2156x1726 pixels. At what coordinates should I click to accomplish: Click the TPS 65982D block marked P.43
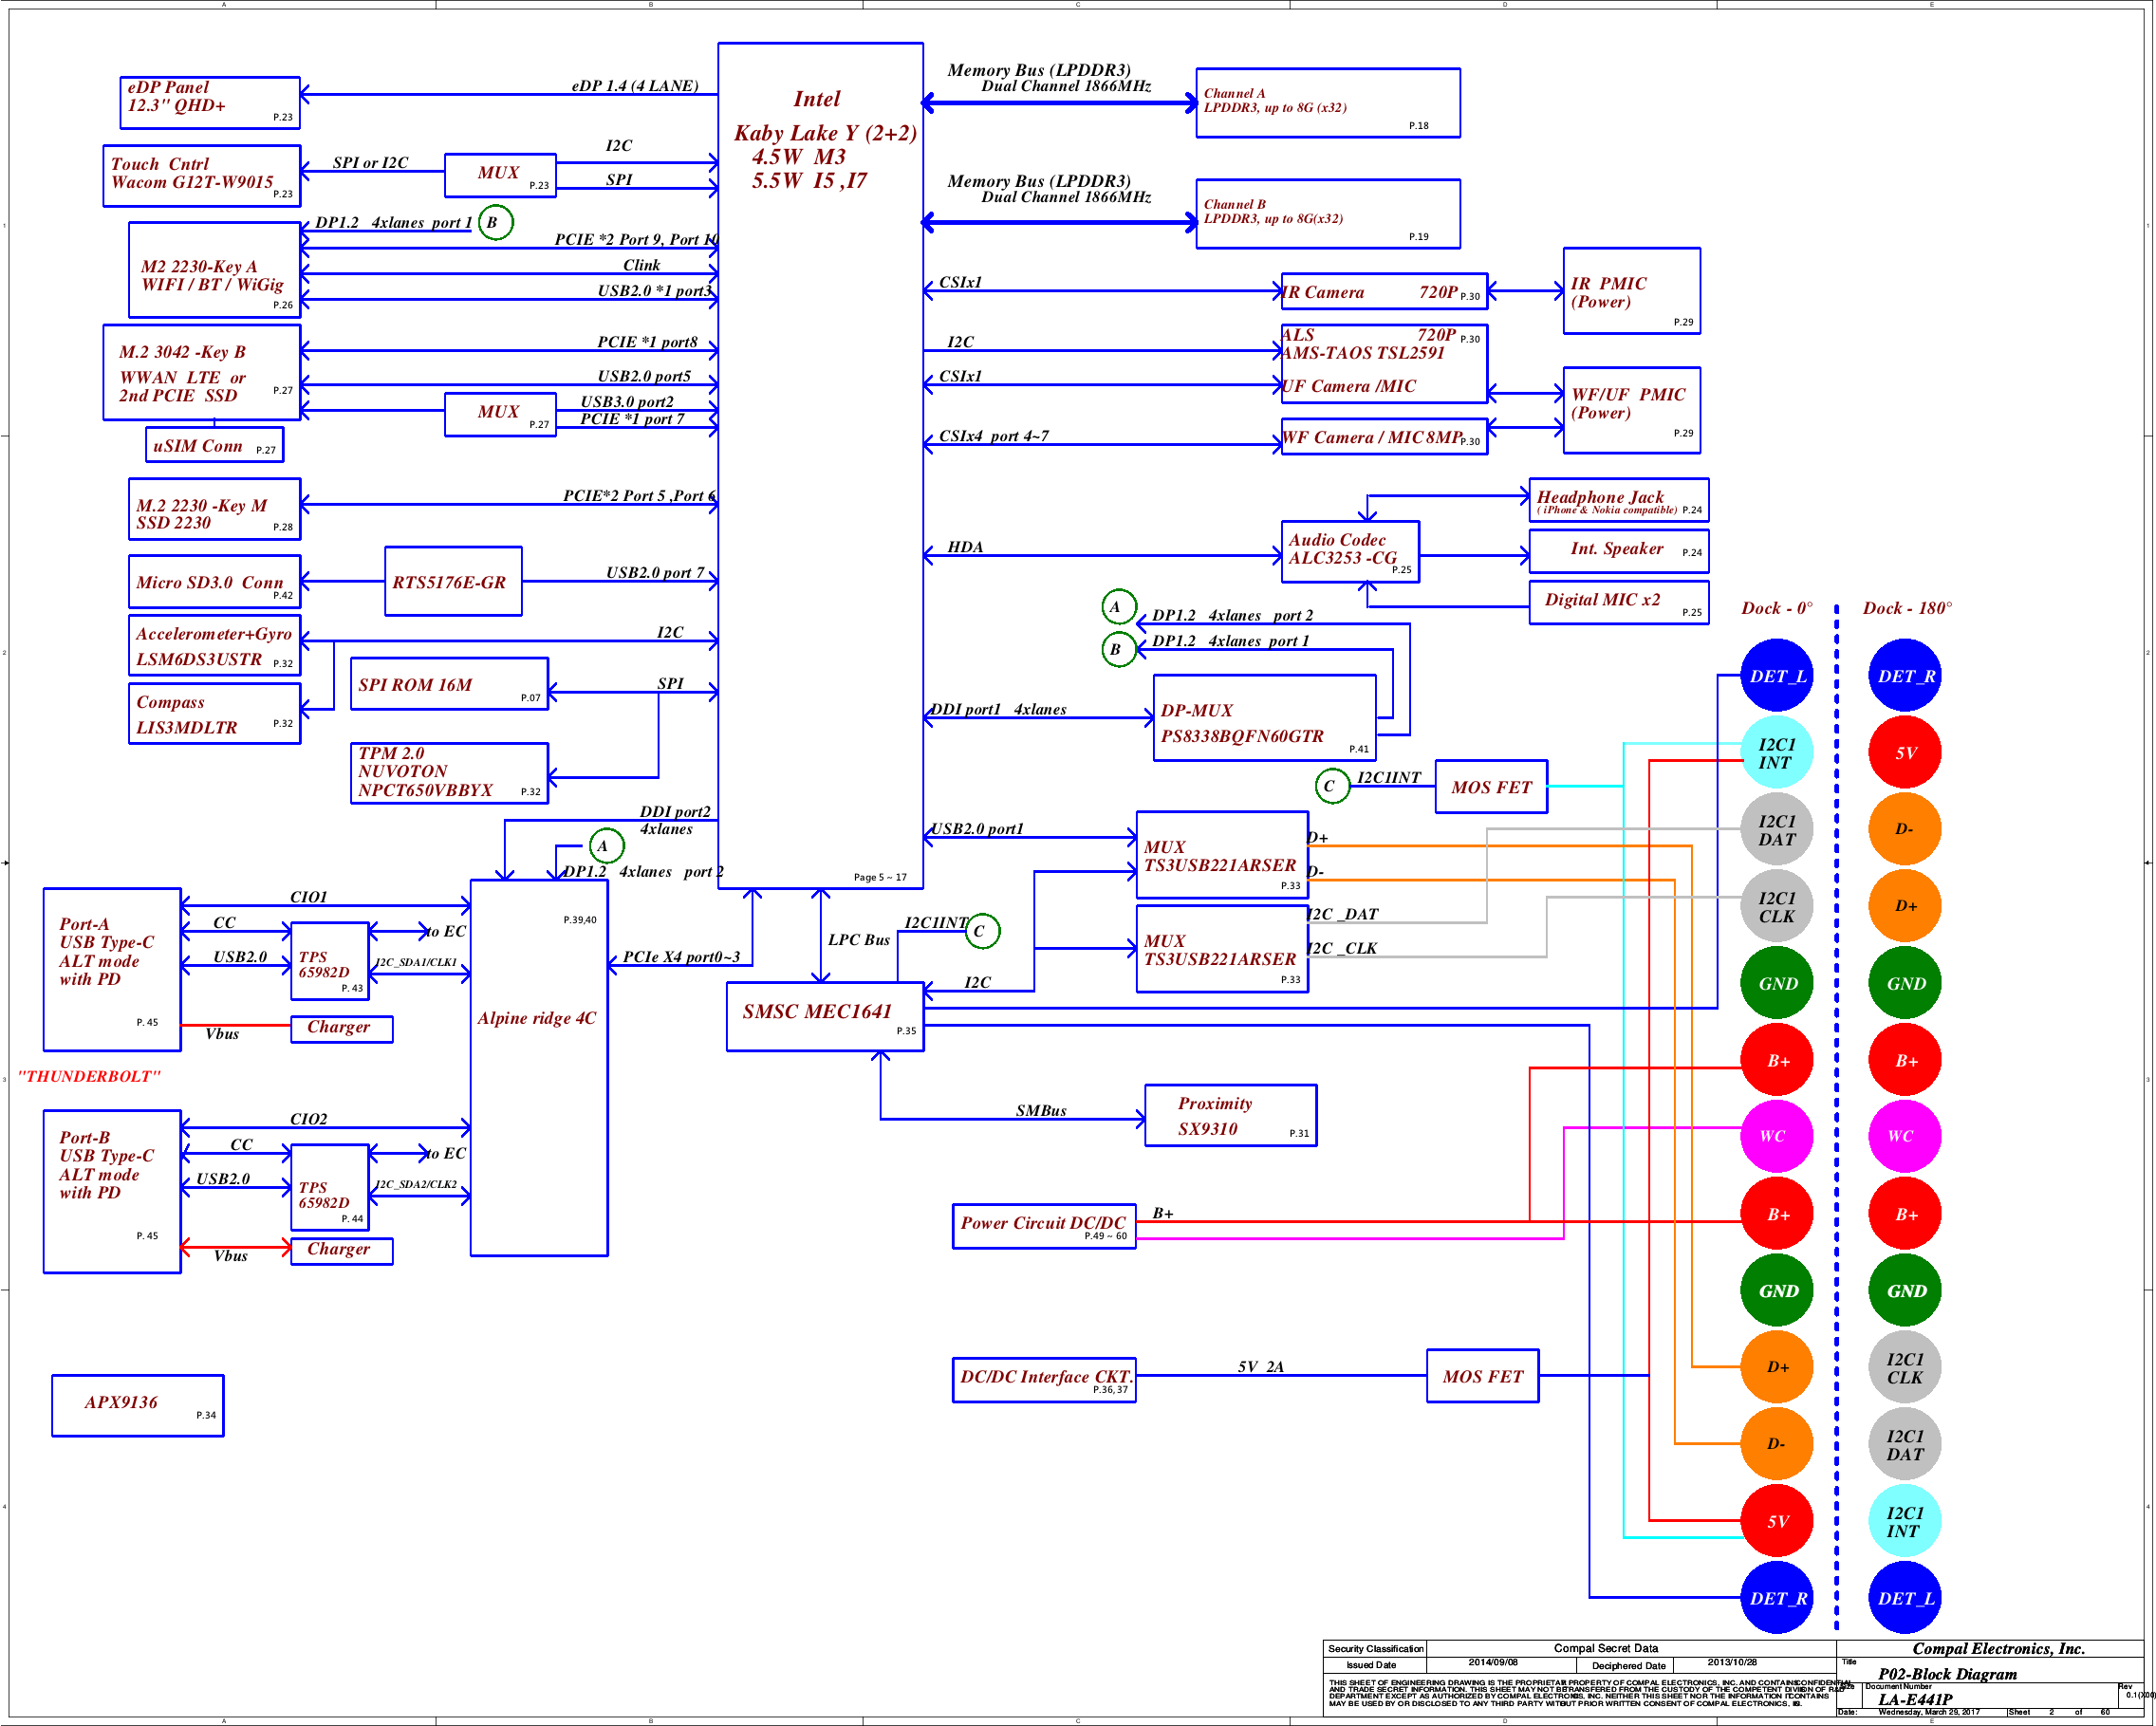[329, 961]
